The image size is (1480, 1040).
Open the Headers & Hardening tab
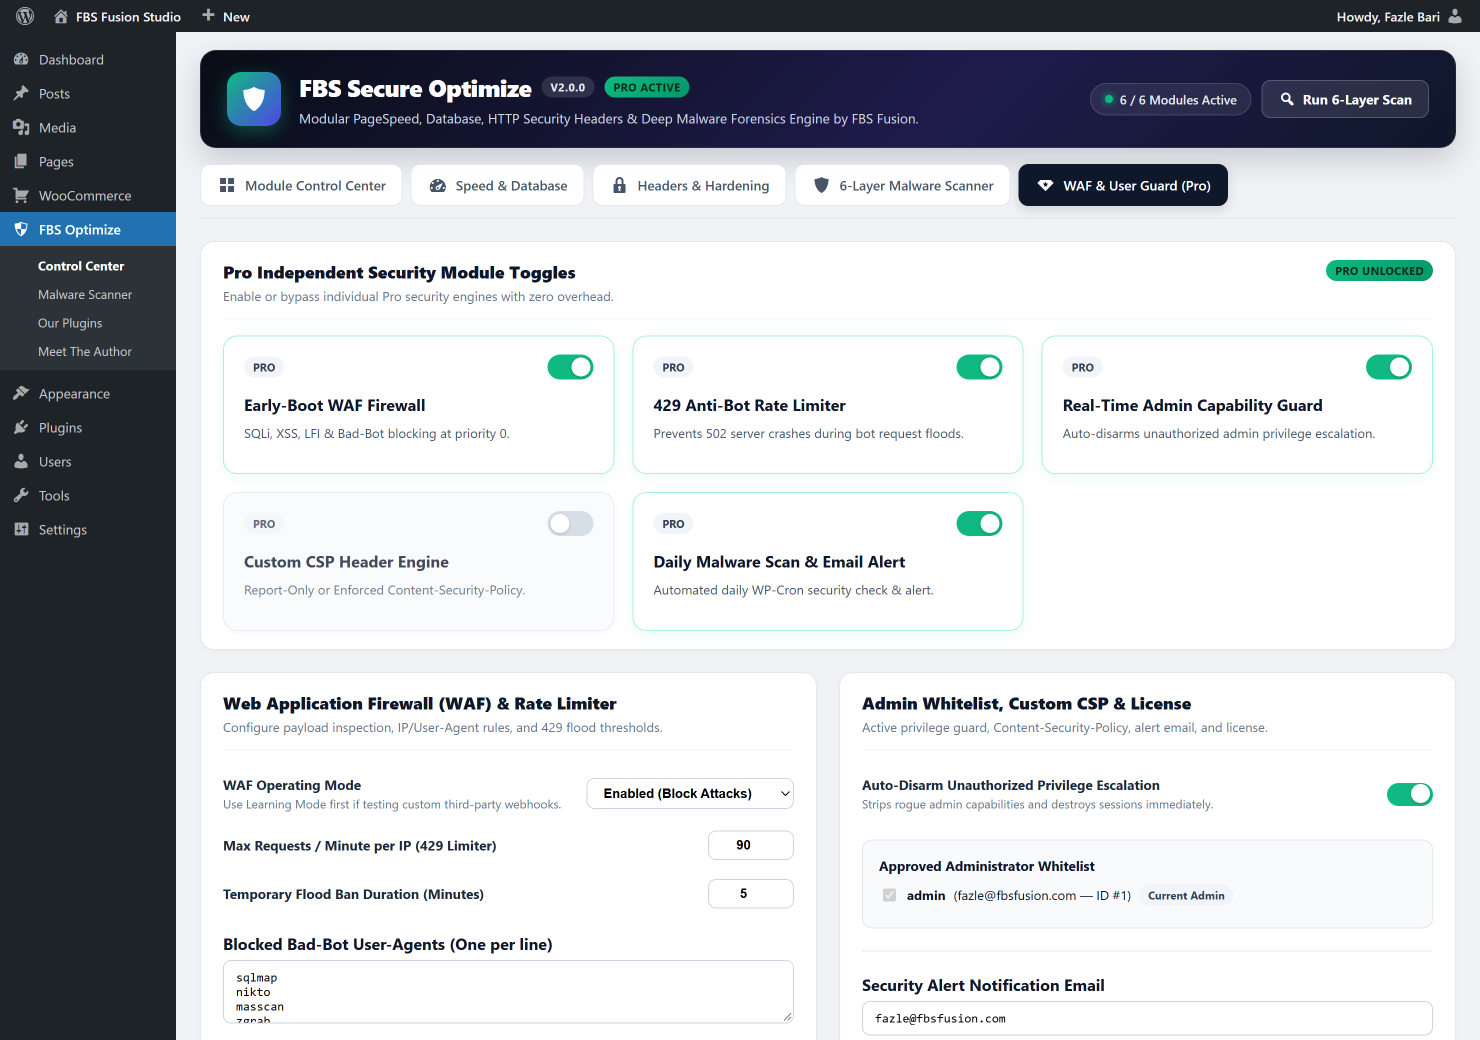tap(689, 185)
